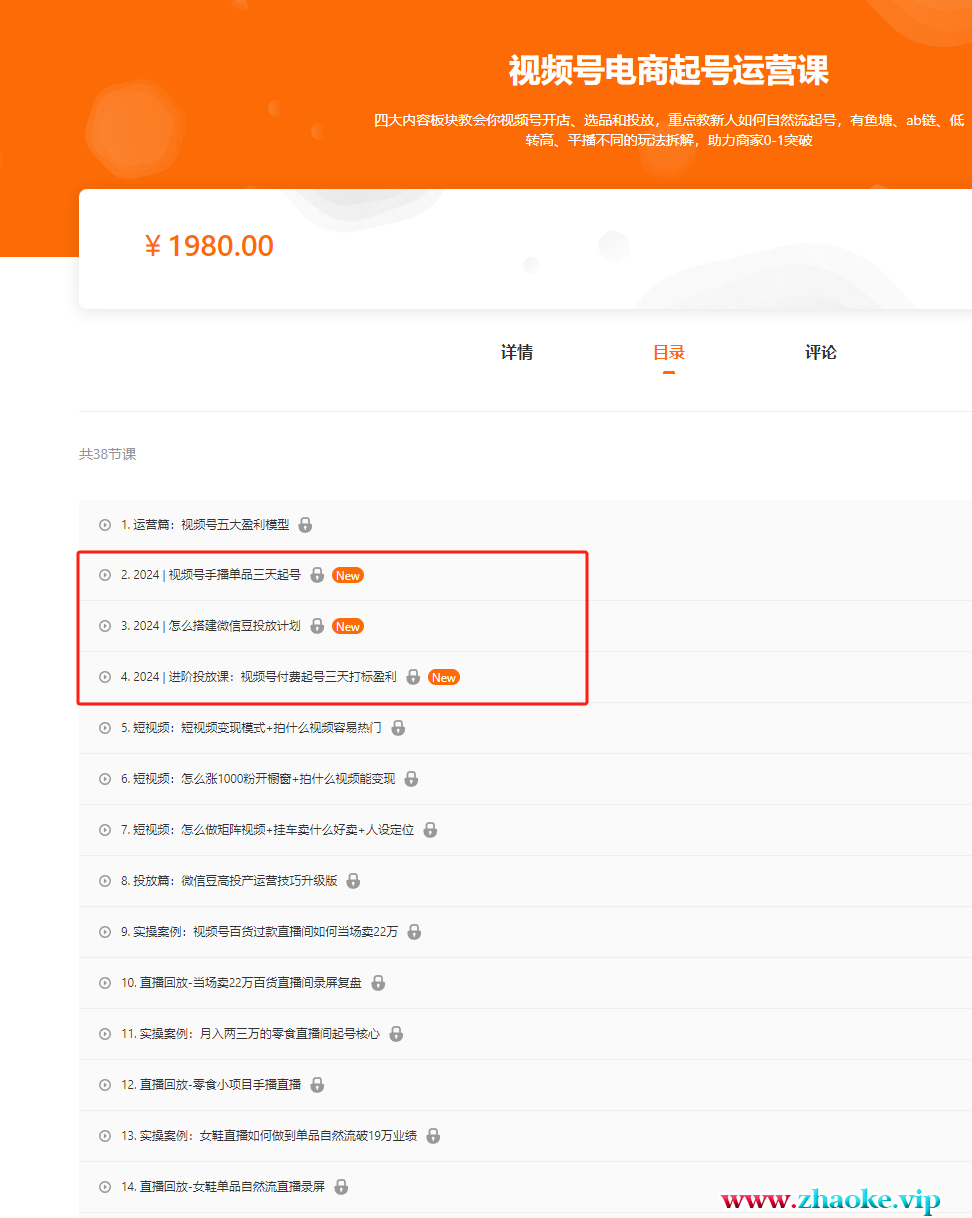Click the lock icon on lesson 1
Viewport: 972px width, 1218px height.
306,525
